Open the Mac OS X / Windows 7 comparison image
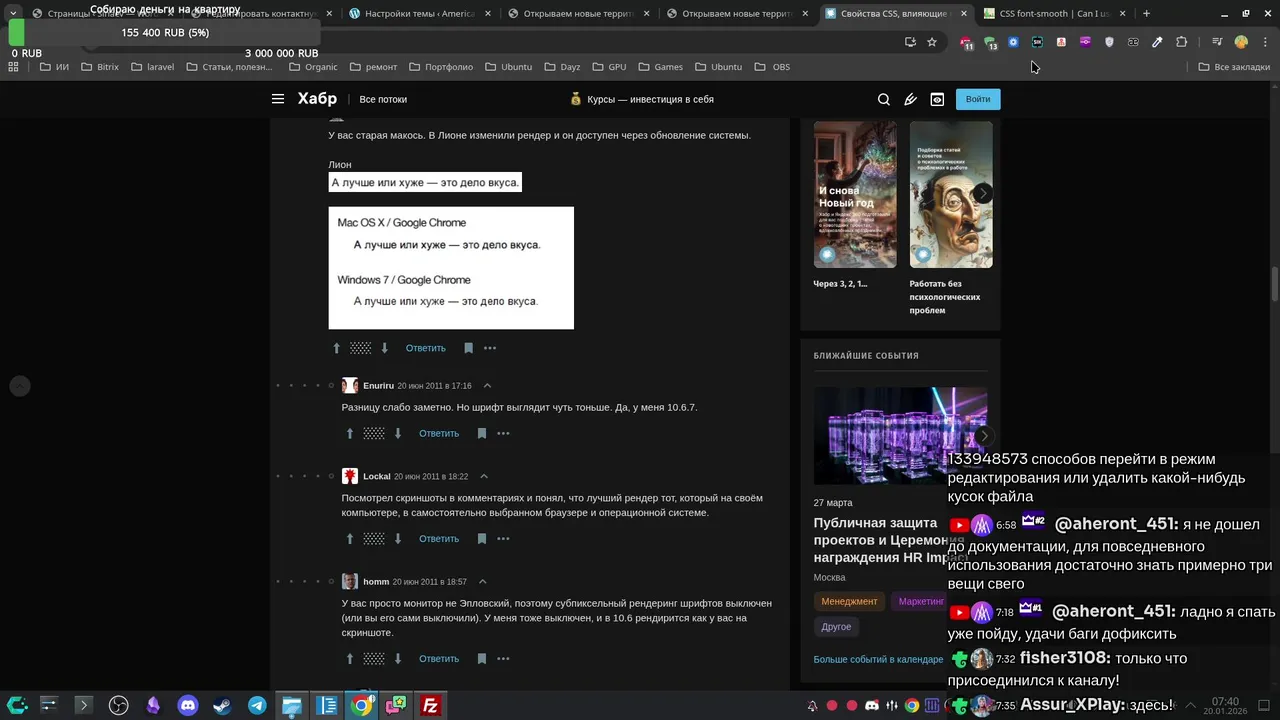 pos(451,268)
